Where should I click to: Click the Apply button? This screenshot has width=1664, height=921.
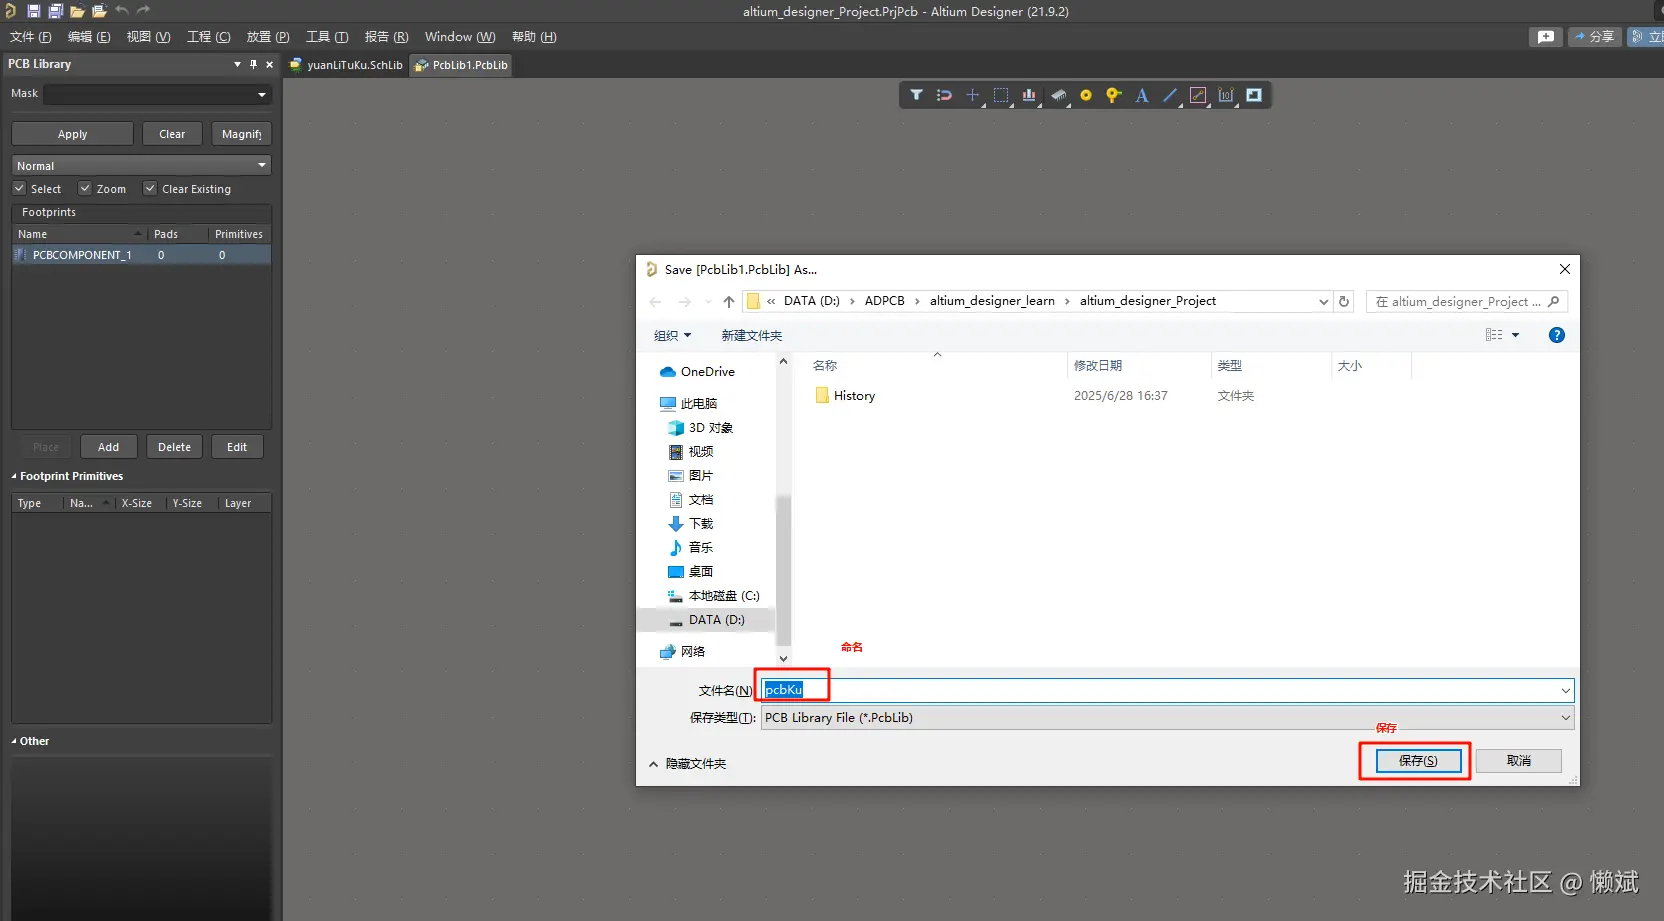[x=72, y=134]
